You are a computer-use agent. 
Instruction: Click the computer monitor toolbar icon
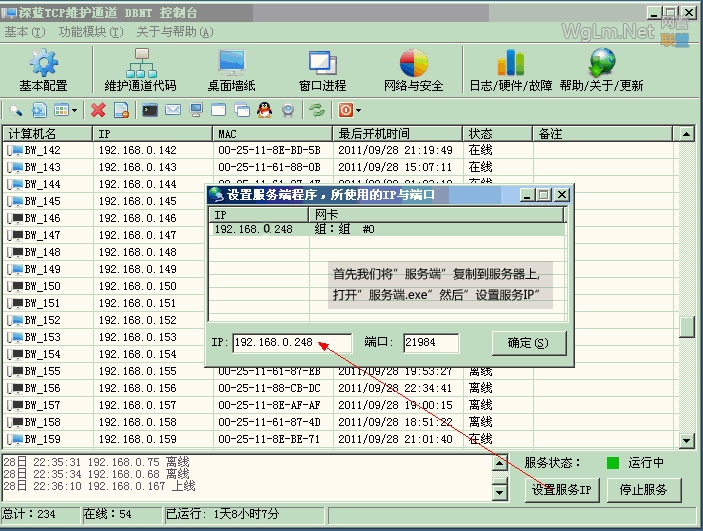[x=196, y=110]
